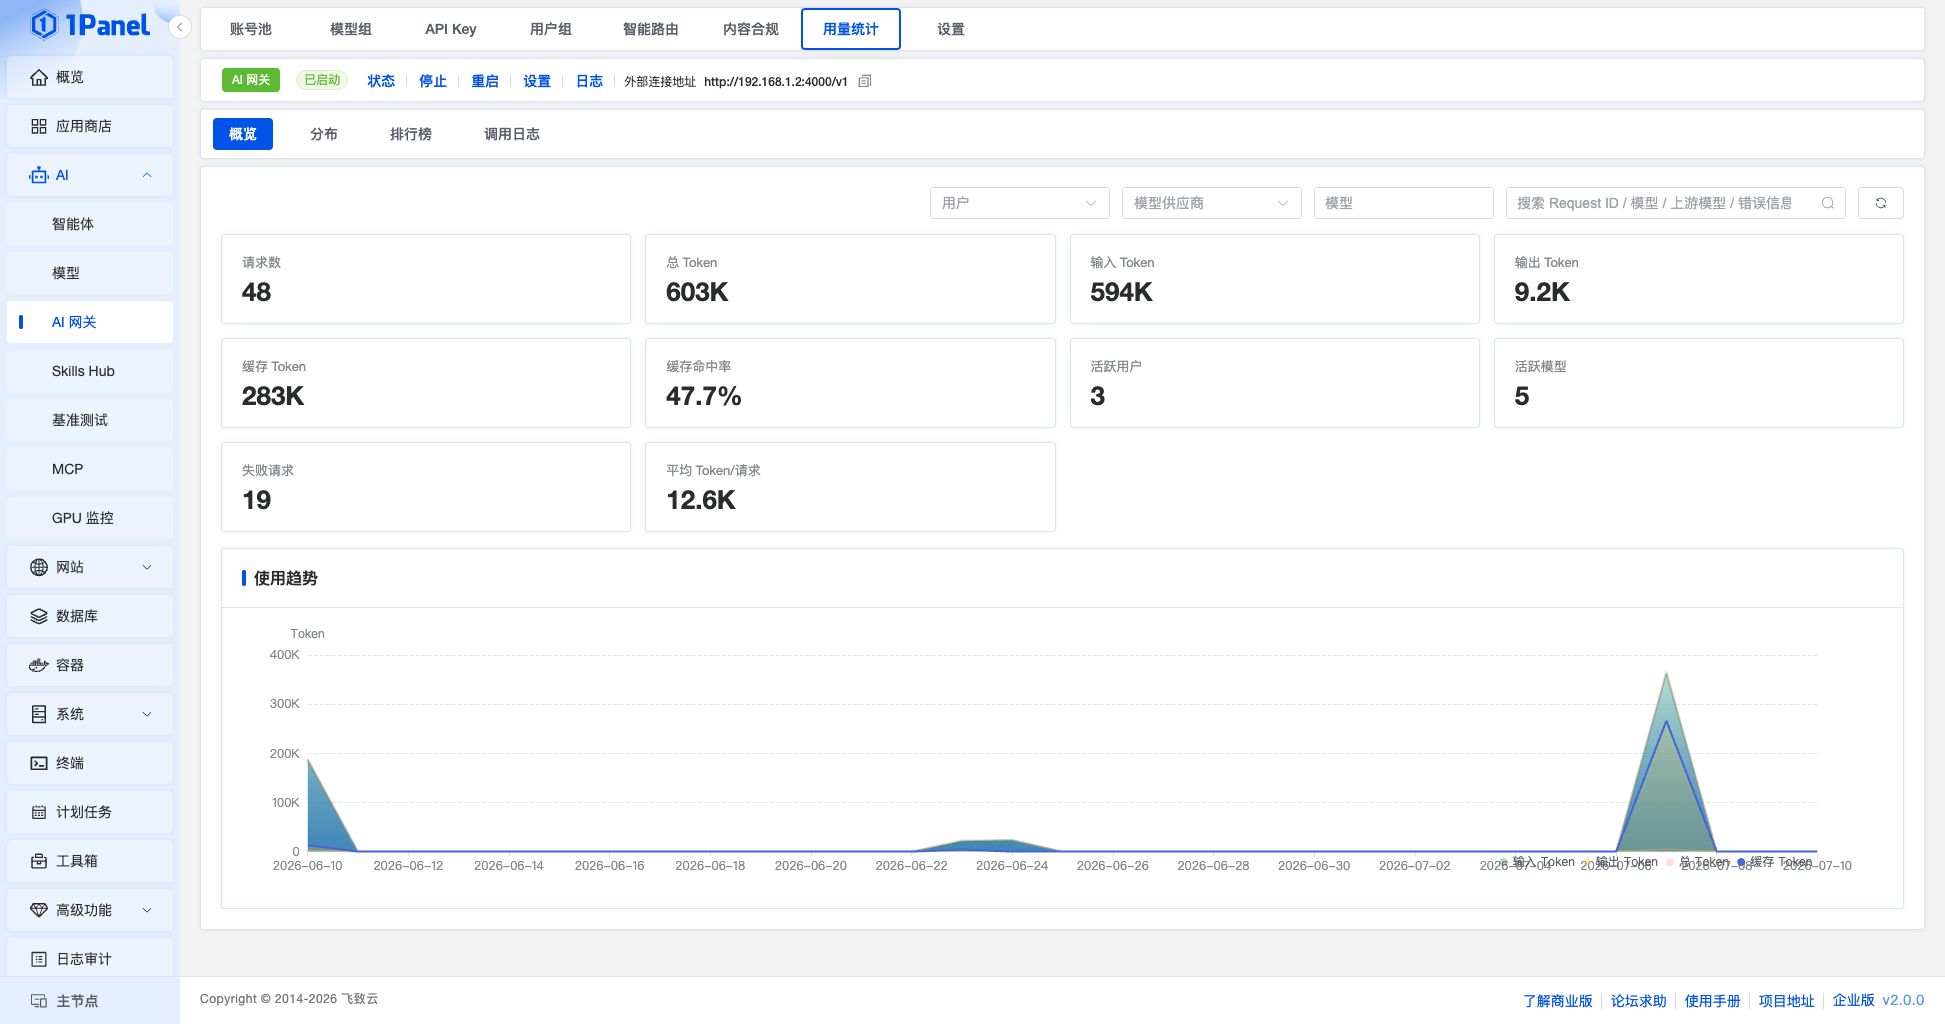This screenshot has height=1024, width=1945.
Task: Collapse the sidebar with the arrow icon
Action: [x=179, y=27]
